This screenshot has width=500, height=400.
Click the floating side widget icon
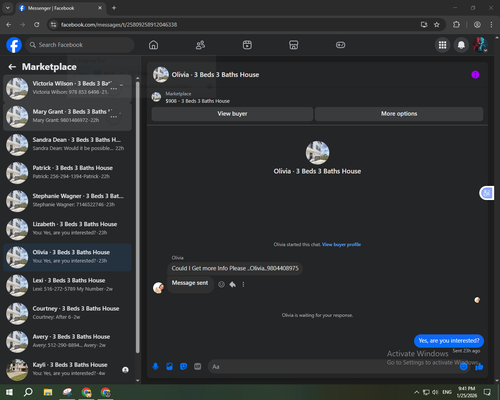(487, 193)
